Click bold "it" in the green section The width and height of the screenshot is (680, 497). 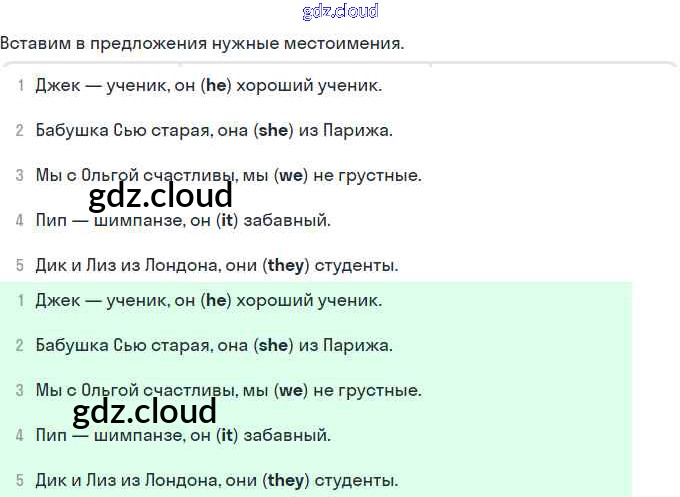pyautogui.click(x=227, y=435)
